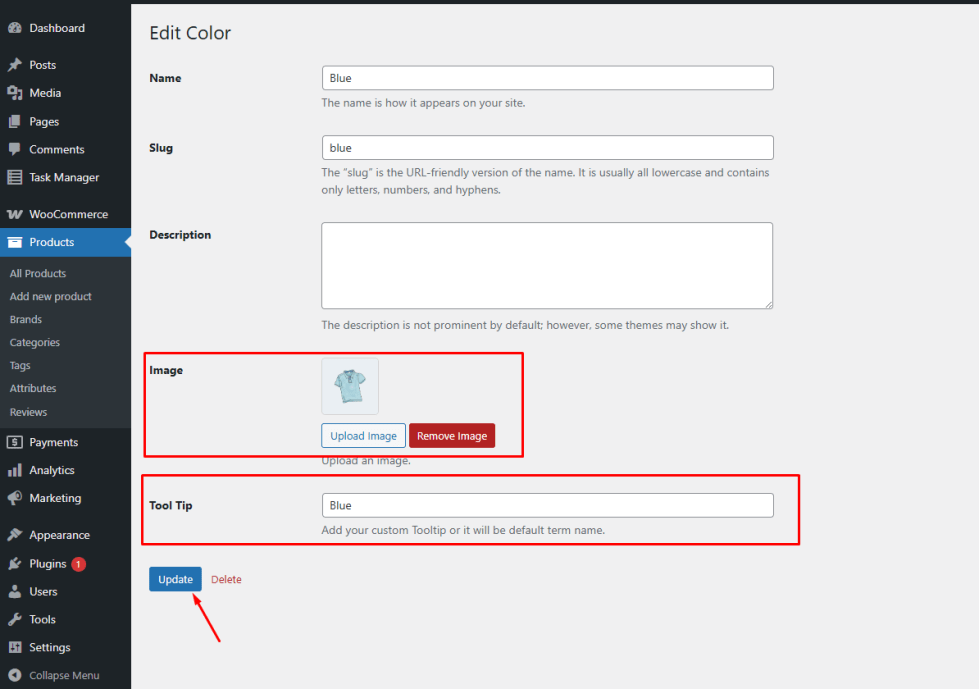Open the Reviews submenu link
The height and width of the screenshot is (689, 979).
[x=28, y=412]
